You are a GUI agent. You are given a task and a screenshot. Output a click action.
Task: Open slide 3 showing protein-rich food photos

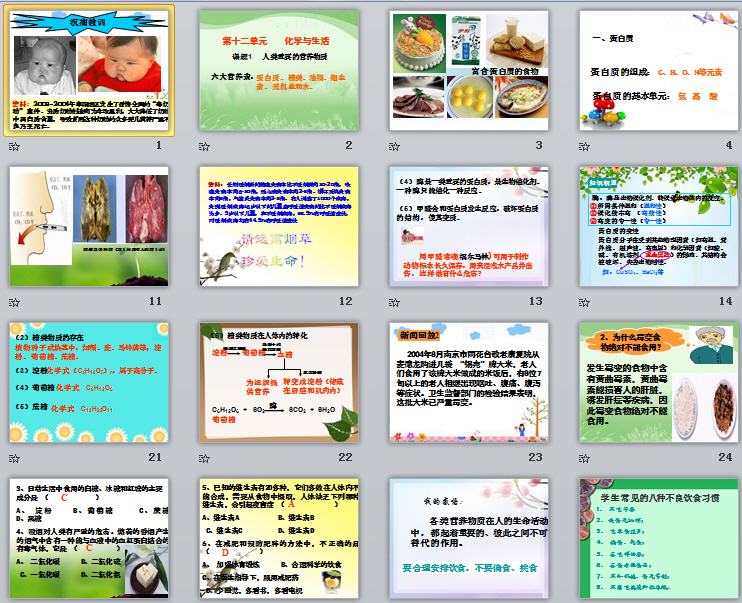tap(469, 69)
